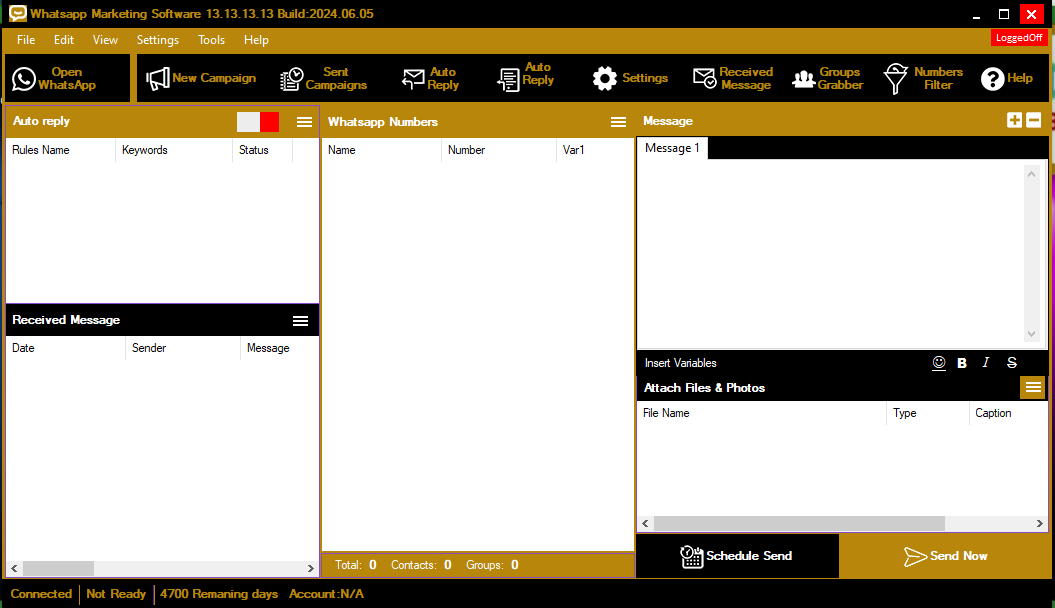
Task: Click the Schedule Send button
Action: coord(737,556)
